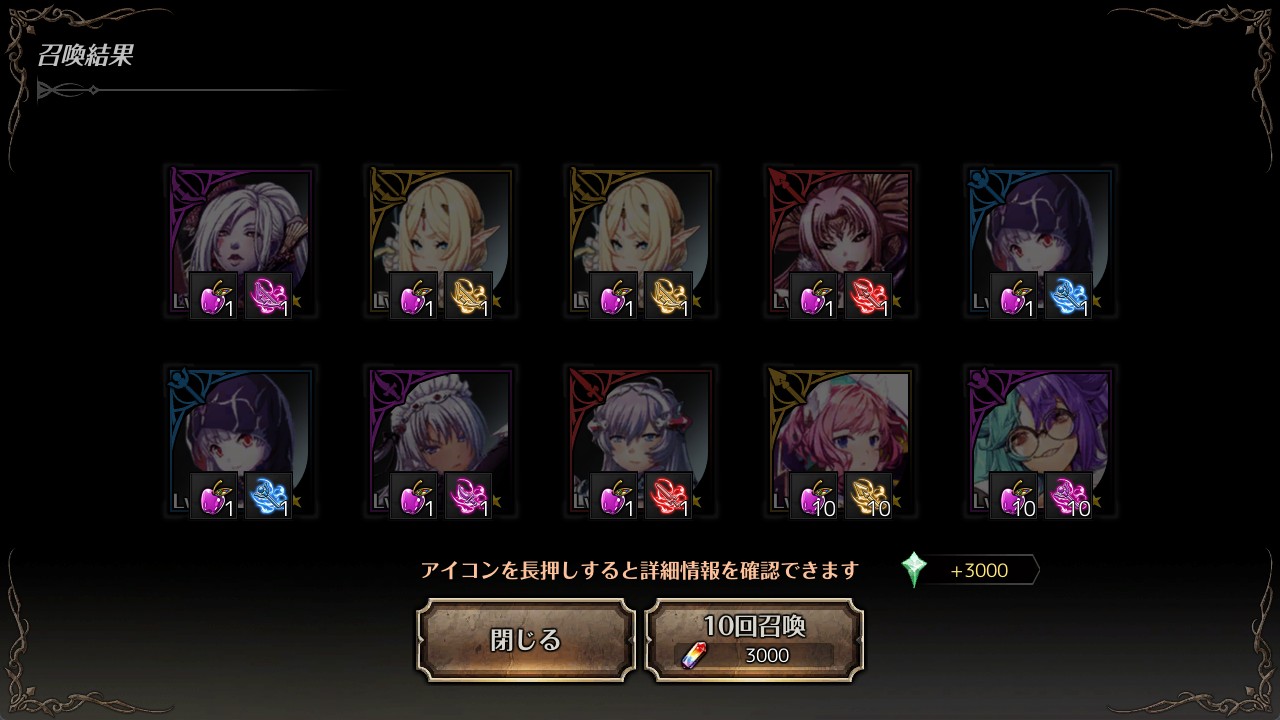Image resolution: width=1280 pixels, height=720 pixels.
Task: Click the pink fragment x10 icon on the glasses character card
Action: coord(1068,496)
